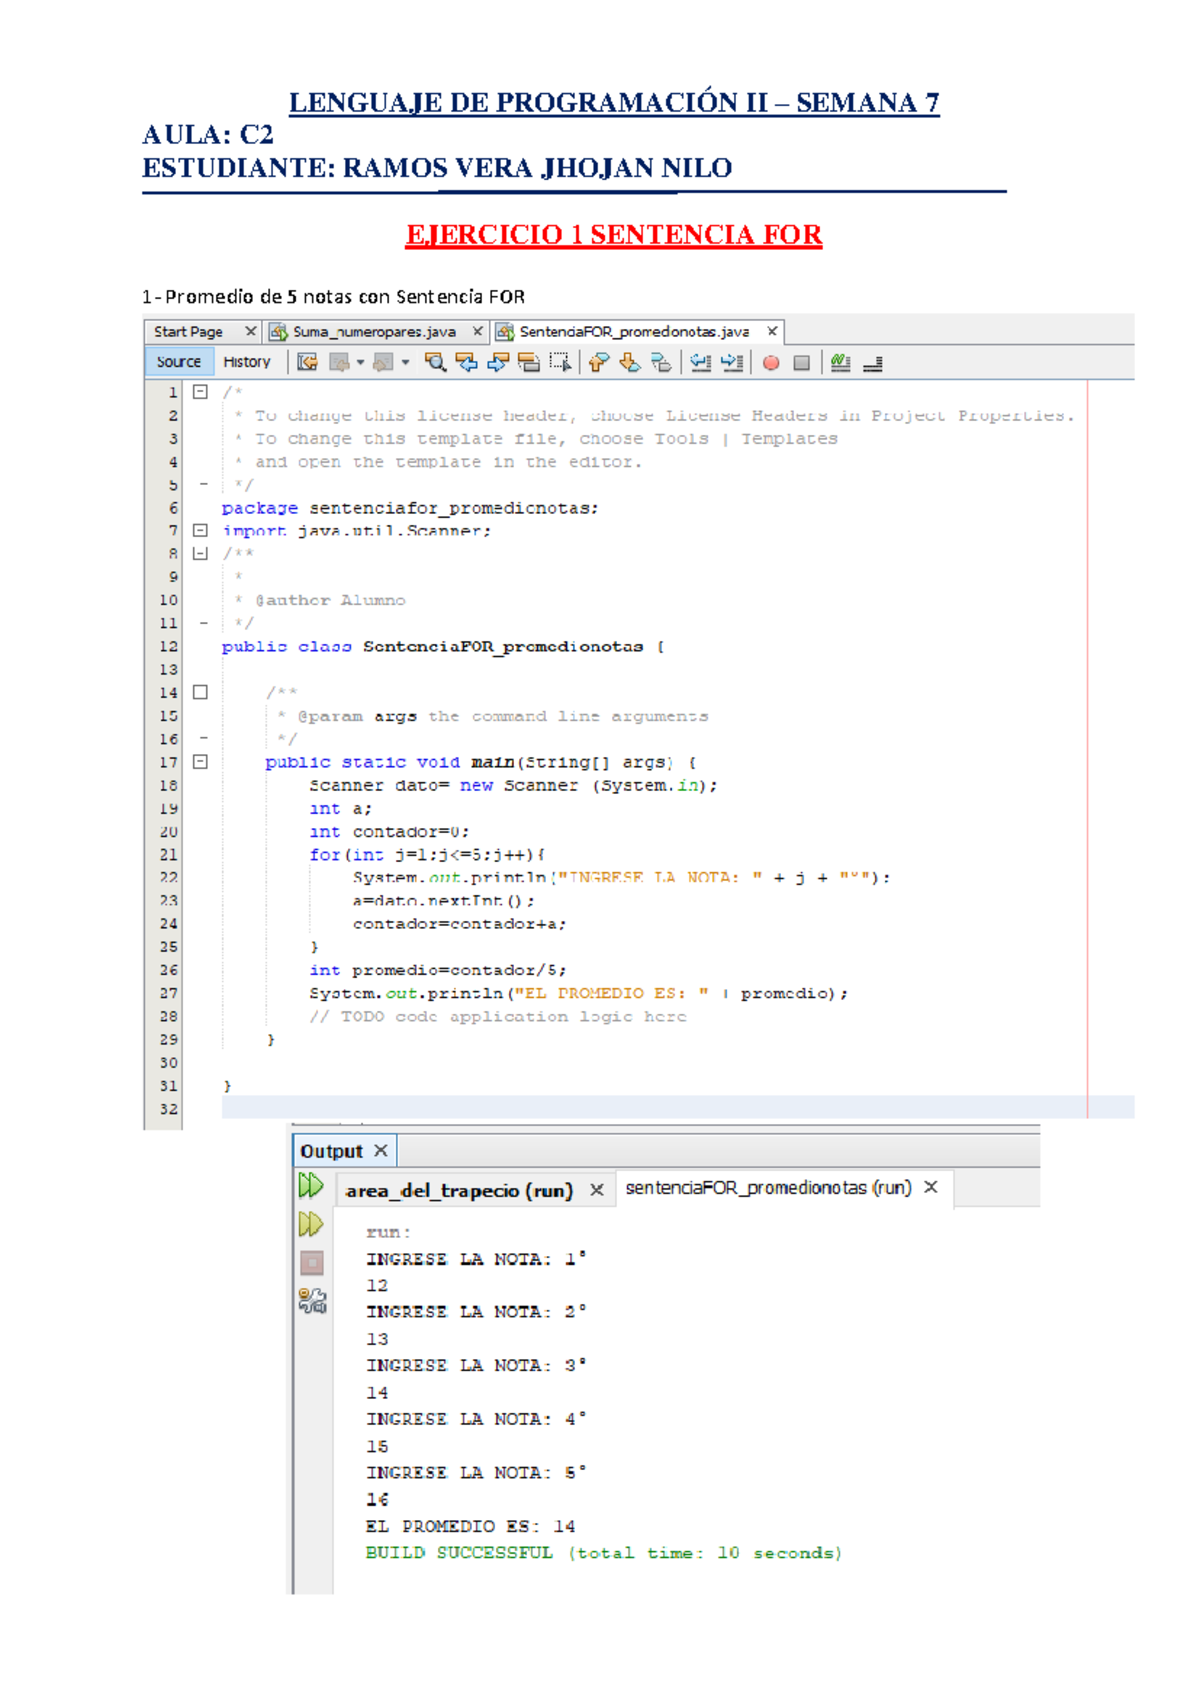Switch to the area_del_trapecio (run) output tab
The height and width of the screenshot is (1696, 1200).
[x=459, y=1190]
